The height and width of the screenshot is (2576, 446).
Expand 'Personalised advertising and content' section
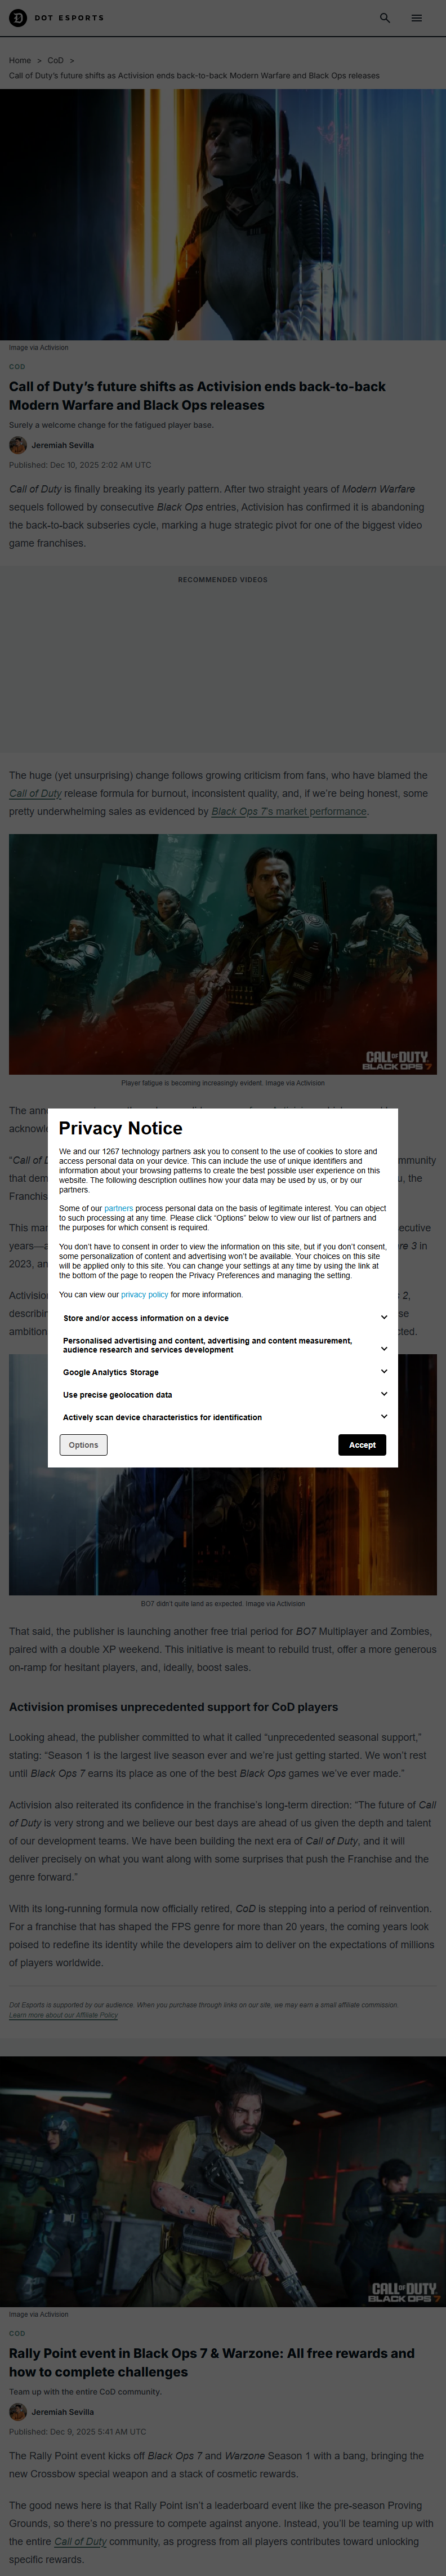tap(384, 1348)
